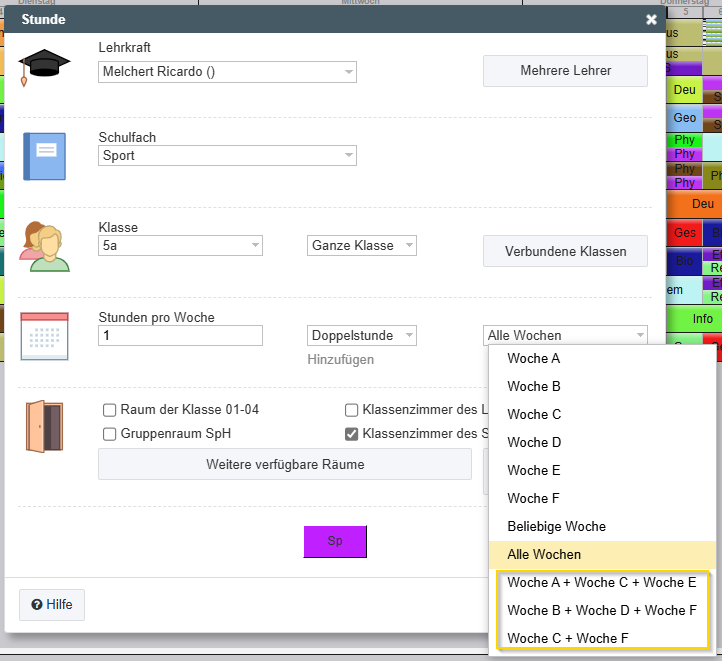The height and width of the screenshot is (661, 722).
Task: Click the door room icon
Action: click(x=44, y=426)
